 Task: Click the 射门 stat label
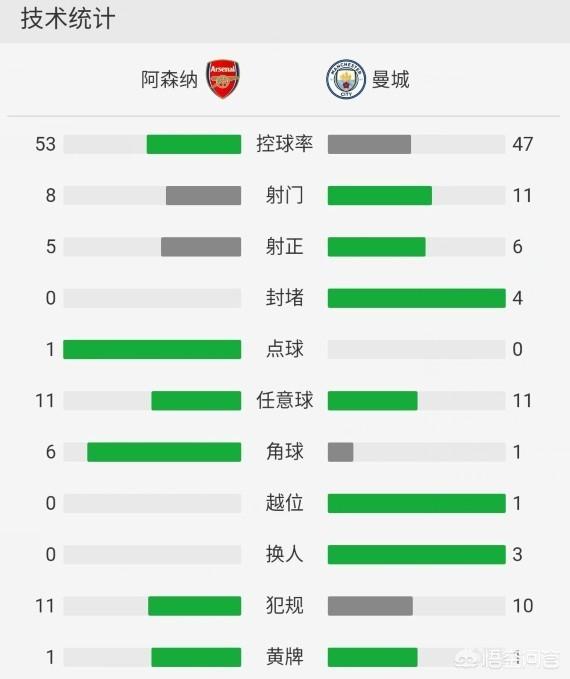[285, 195]
